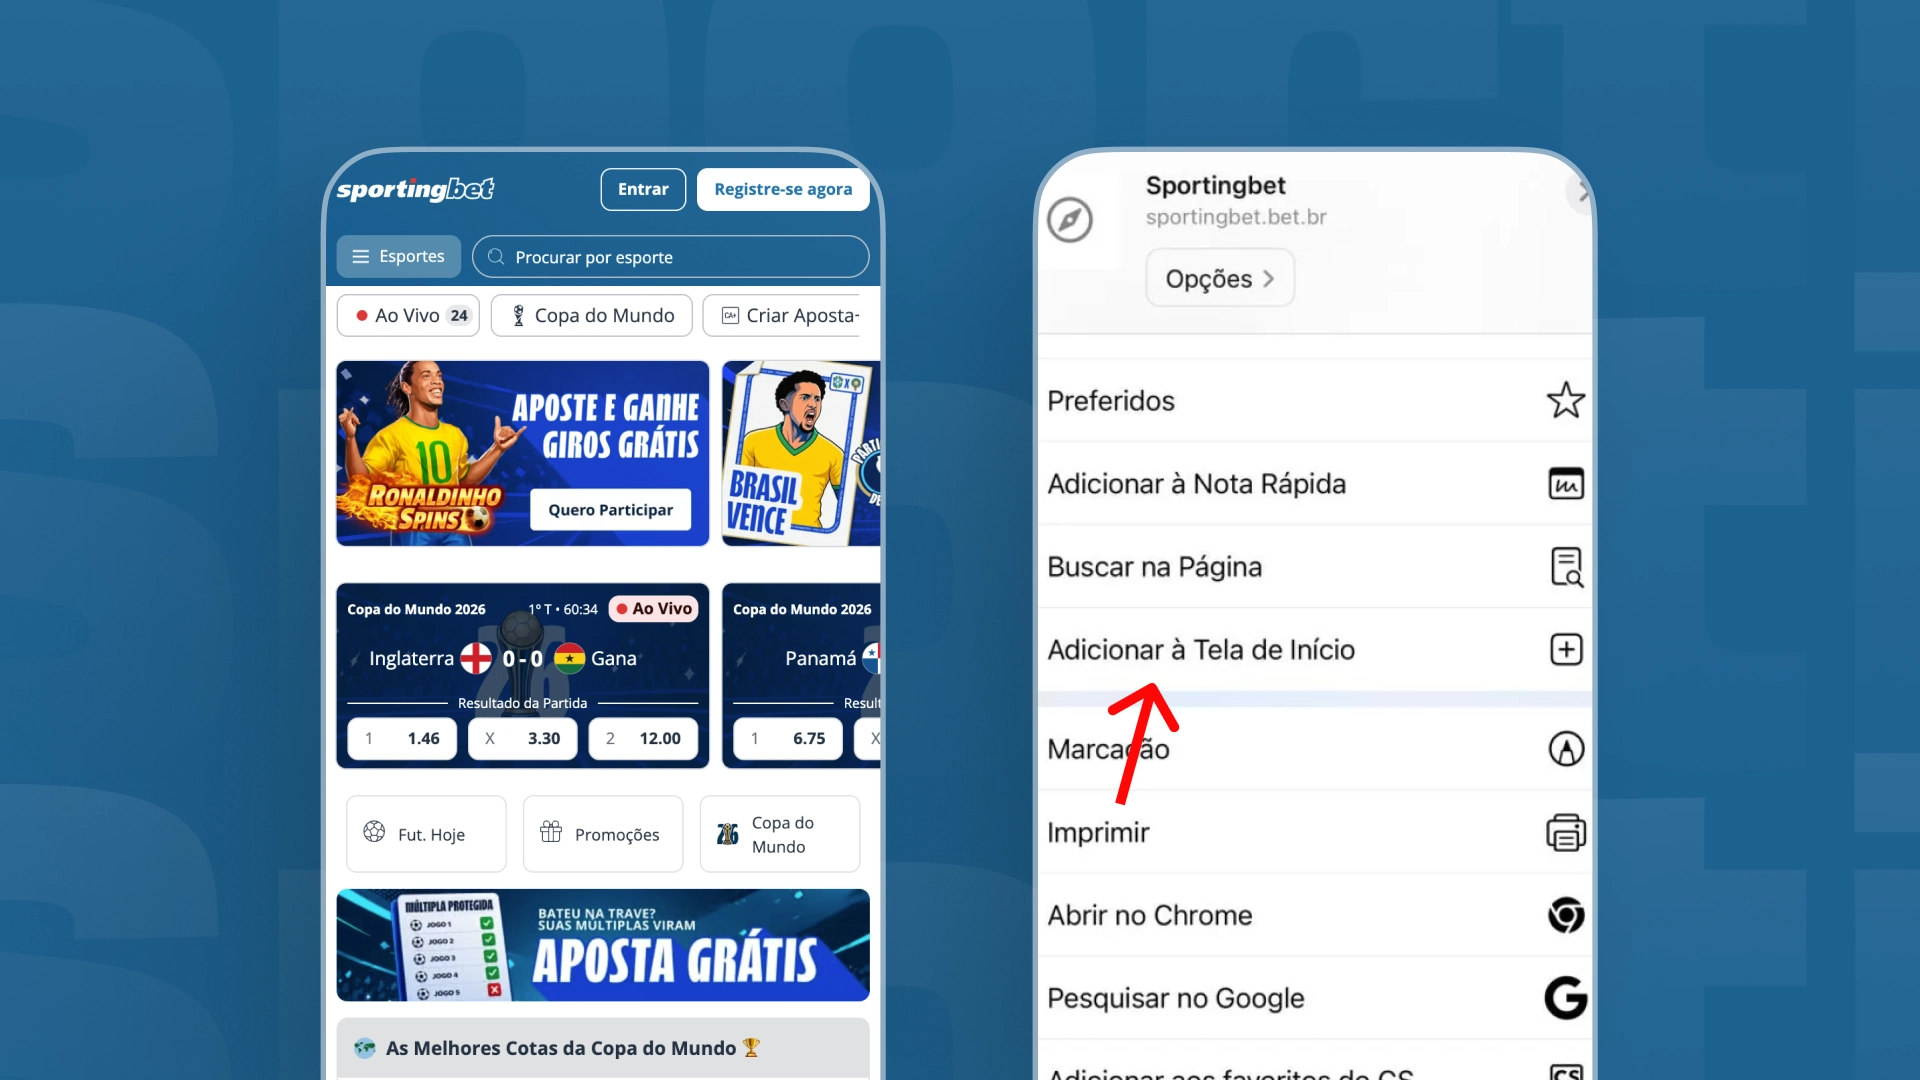
Task: Select Imprimir menu entry
Action: point(1315,832)
